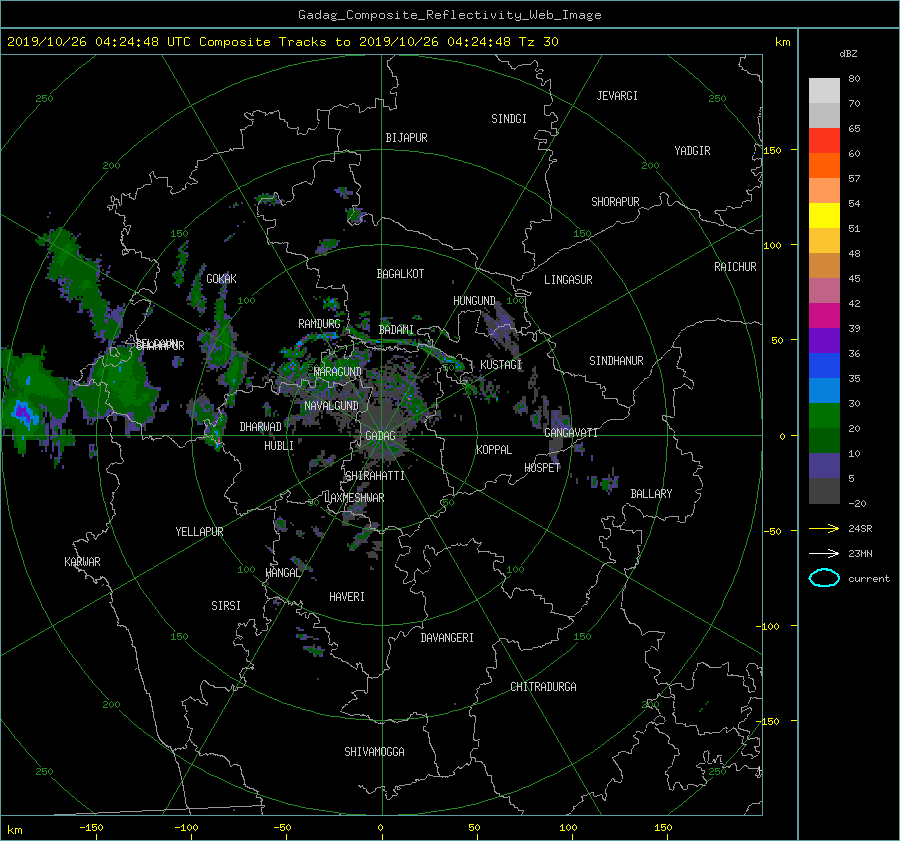Viewport: 900px width, 841px height.
Task: Click the Gadag_Composite_Reflectivity_Web_Image title
Action: (449, 15)
